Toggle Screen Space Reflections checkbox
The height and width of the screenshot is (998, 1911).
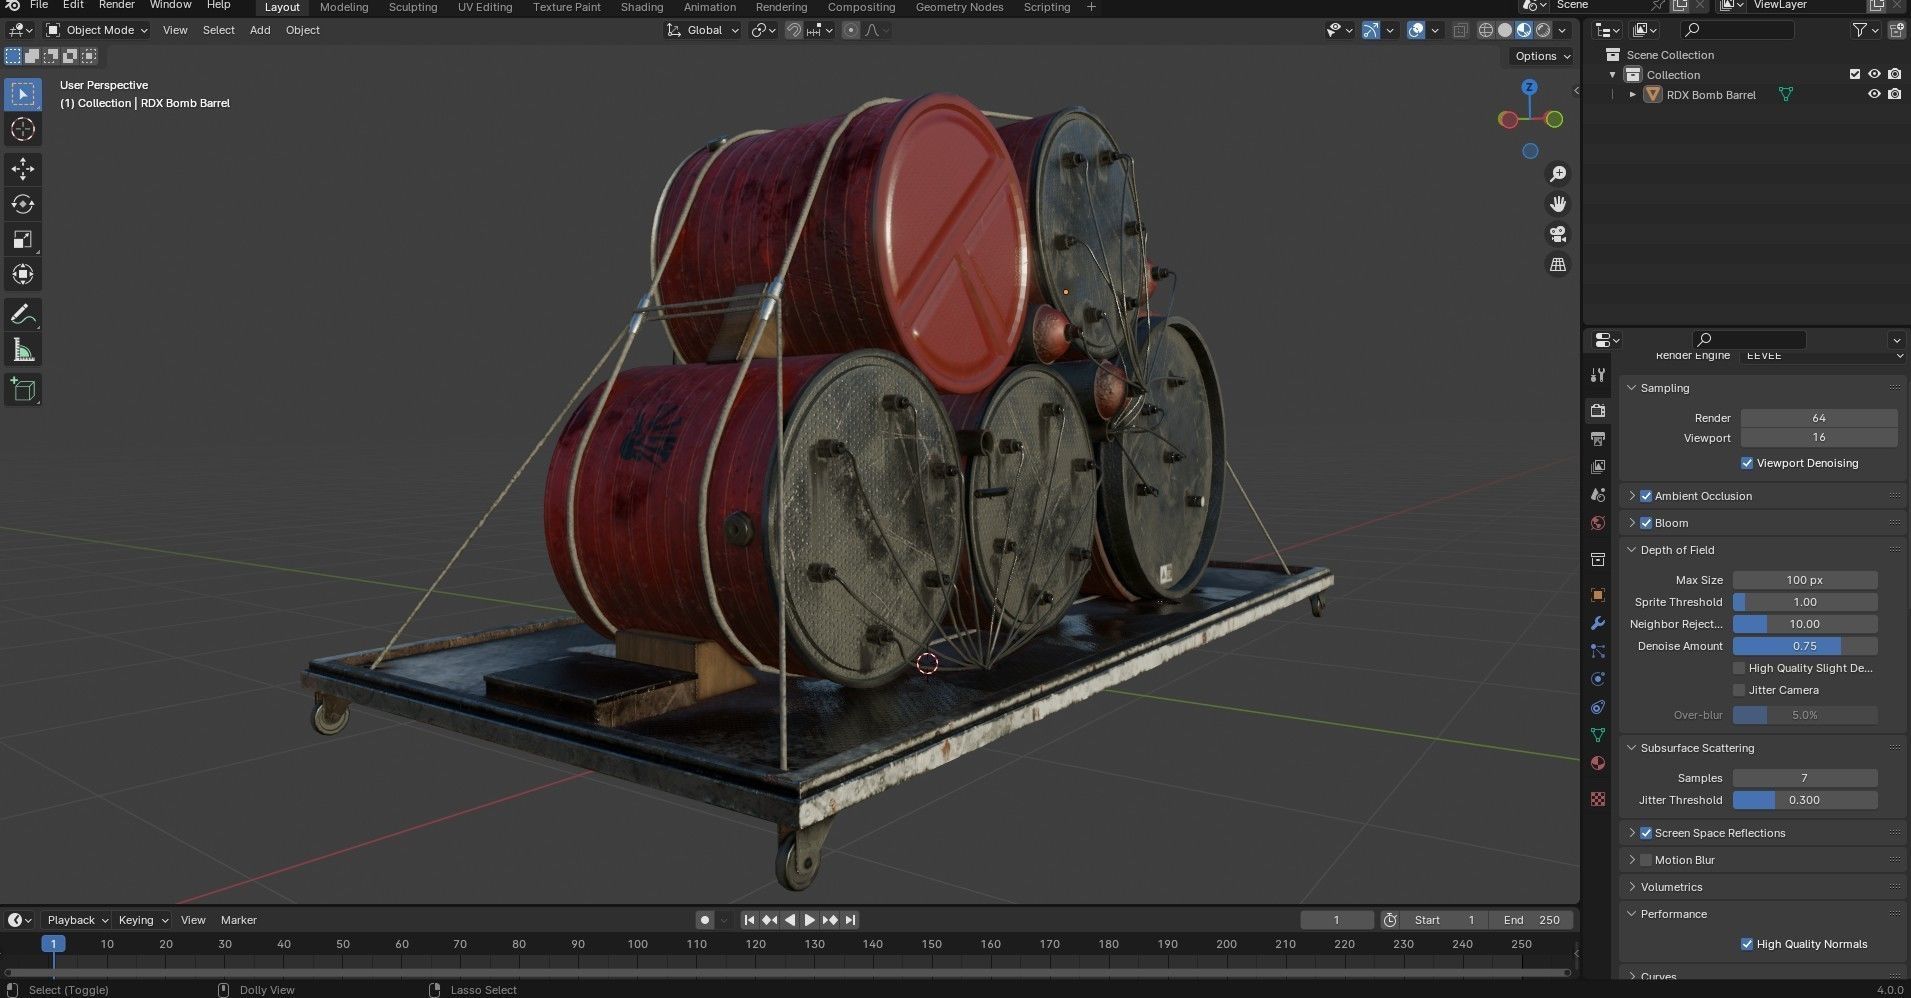pos(1646,833)
